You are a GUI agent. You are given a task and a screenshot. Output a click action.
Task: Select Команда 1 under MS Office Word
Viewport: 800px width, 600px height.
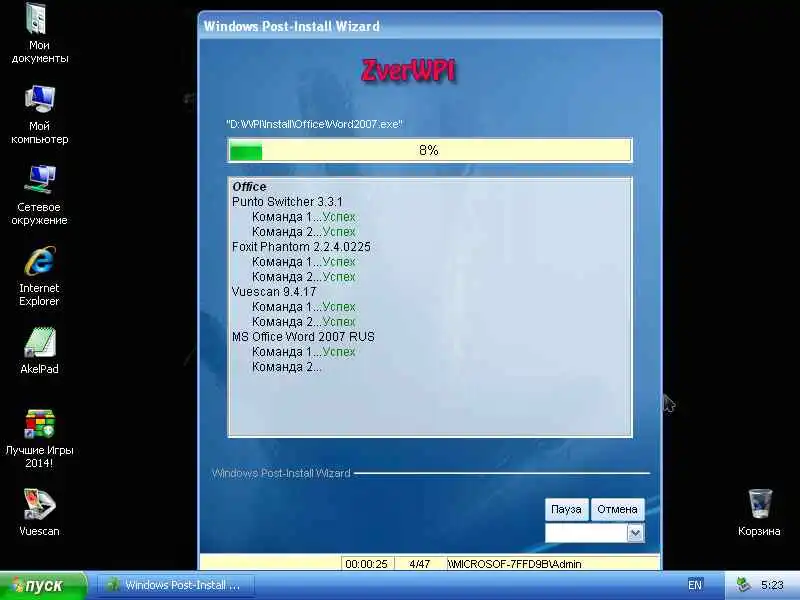click(304, 352)
